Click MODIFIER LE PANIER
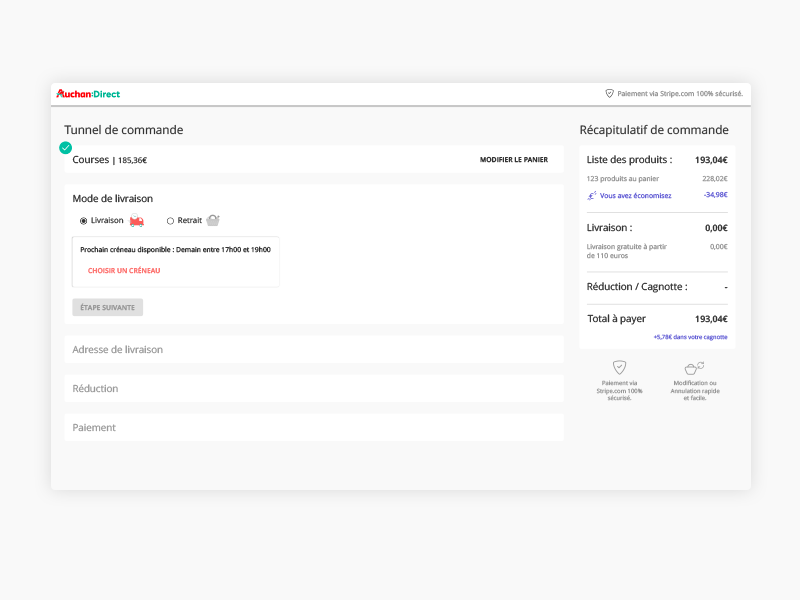 click(x=514, y=159)
